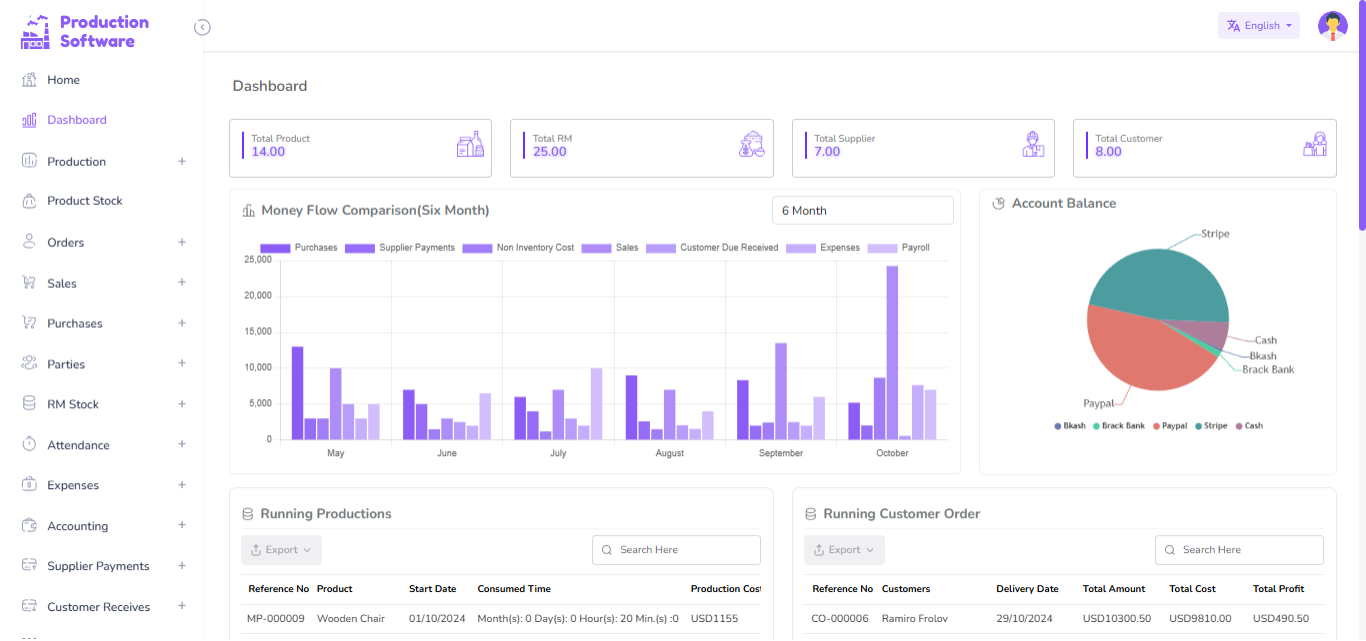Click the Total Supplier worker icon

point(1033,145)
